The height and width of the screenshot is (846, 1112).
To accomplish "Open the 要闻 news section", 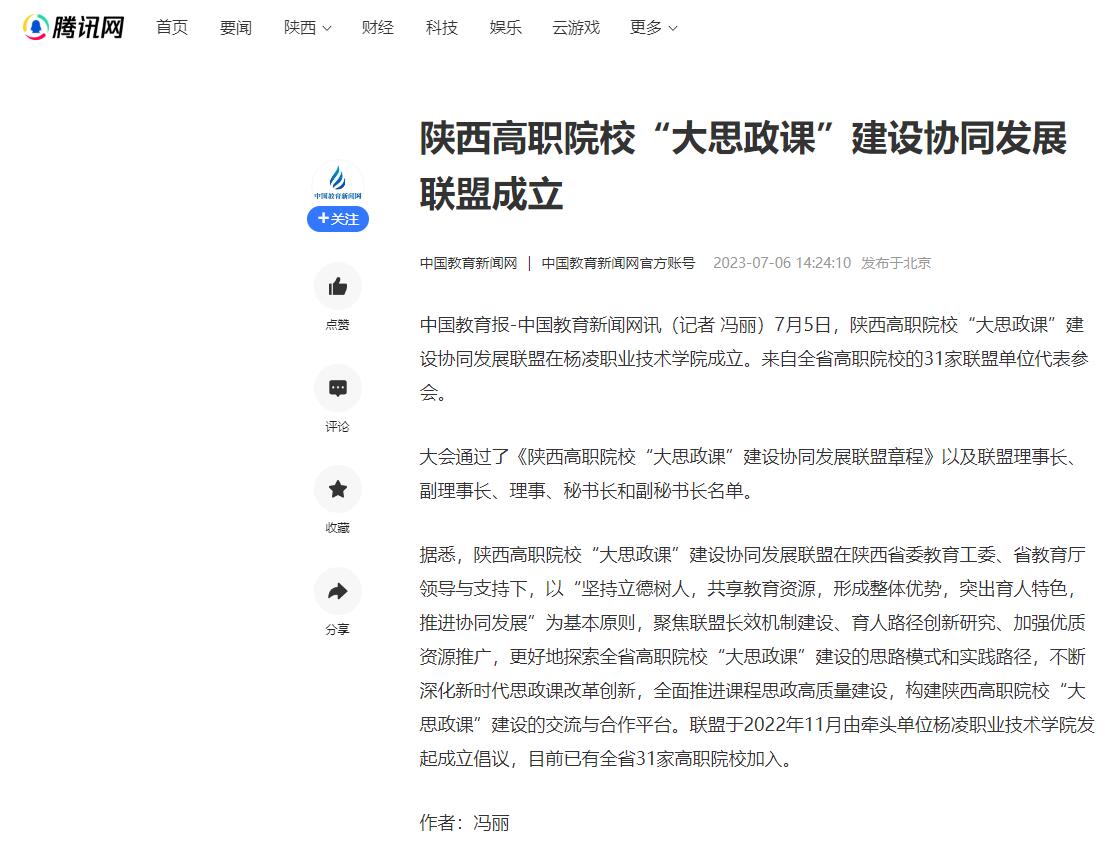I will [236, 28].
